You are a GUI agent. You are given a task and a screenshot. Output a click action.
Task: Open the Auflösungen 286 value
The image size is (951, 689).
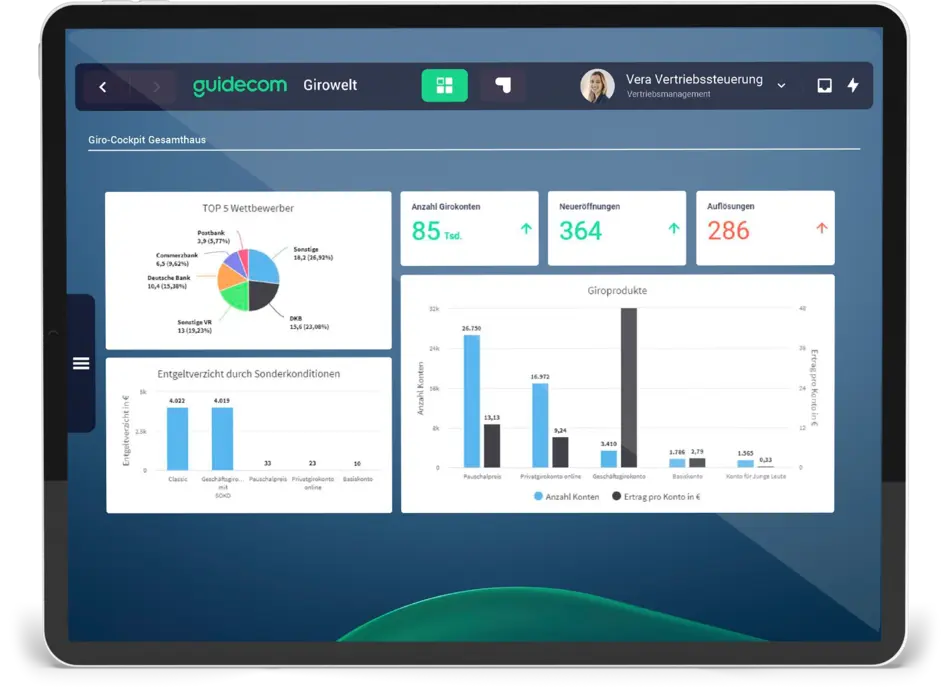click(x=728, y=230)
